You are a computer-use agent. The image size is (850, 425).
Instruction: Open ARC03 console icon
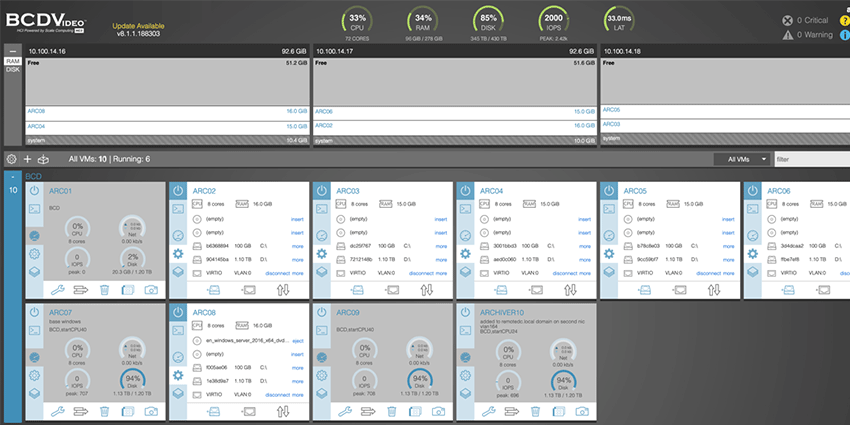(x=321, y=209)
